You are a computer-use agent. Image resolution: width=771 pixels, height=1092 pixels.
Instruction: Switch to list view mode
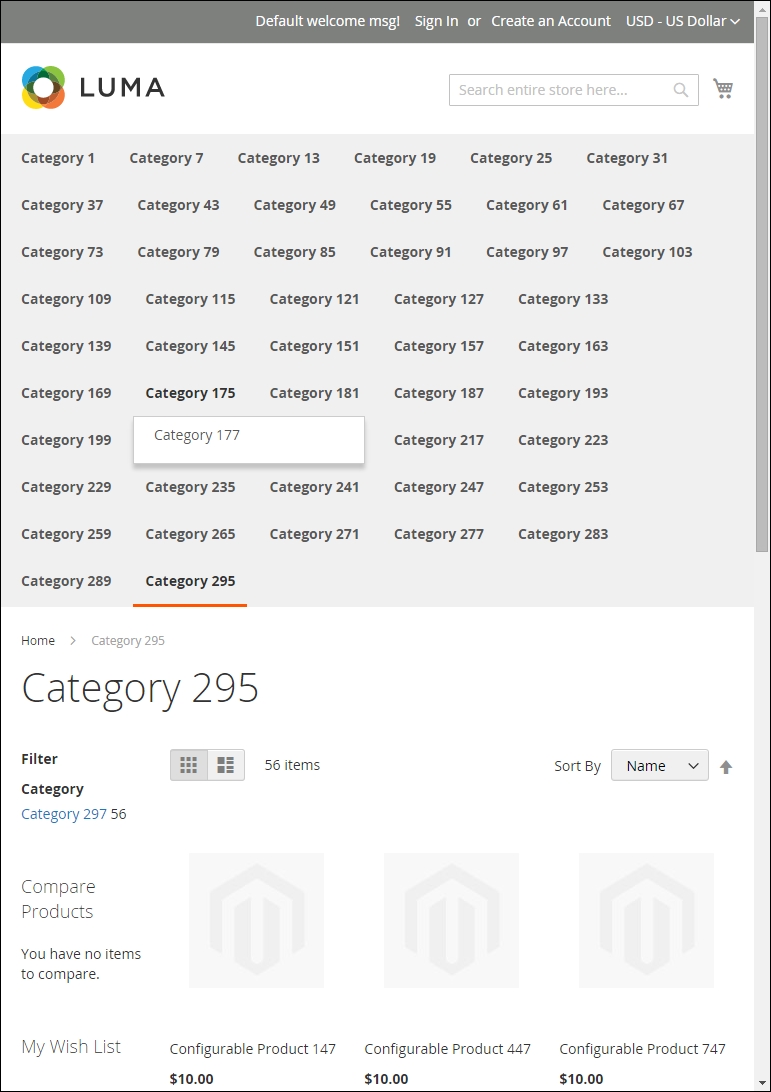(x=226, y=765)
